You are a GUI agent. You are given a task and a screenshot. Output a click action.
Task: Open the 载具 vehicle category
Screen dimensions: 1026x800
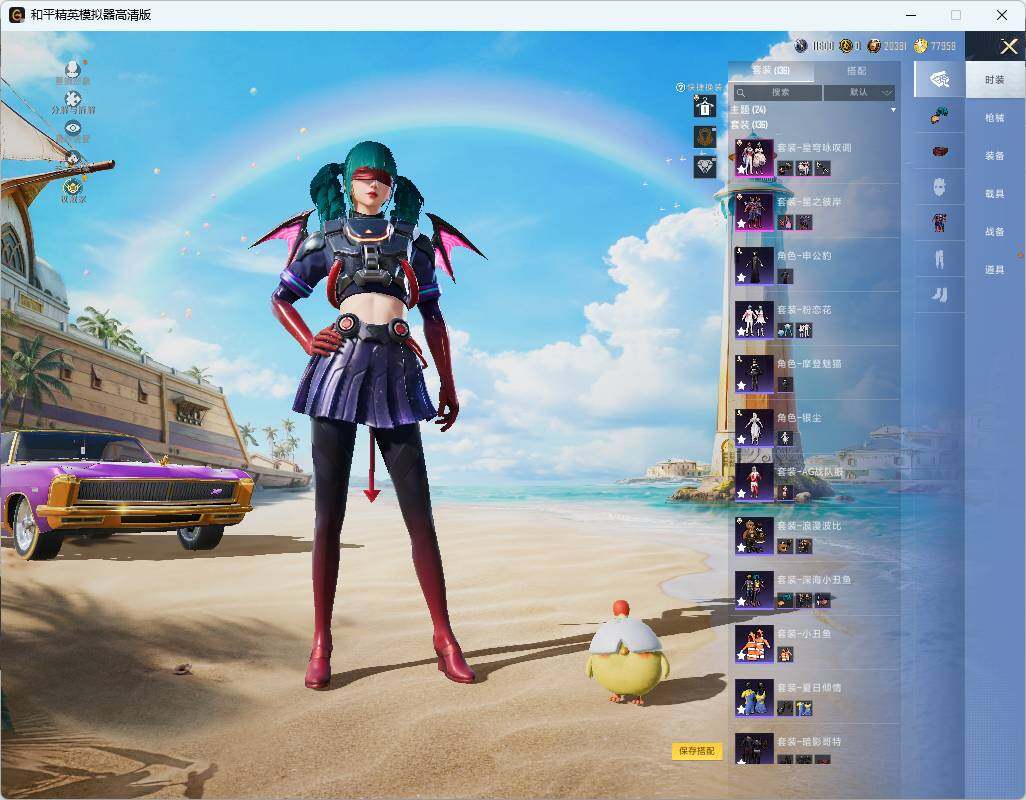tap(995, 194)
